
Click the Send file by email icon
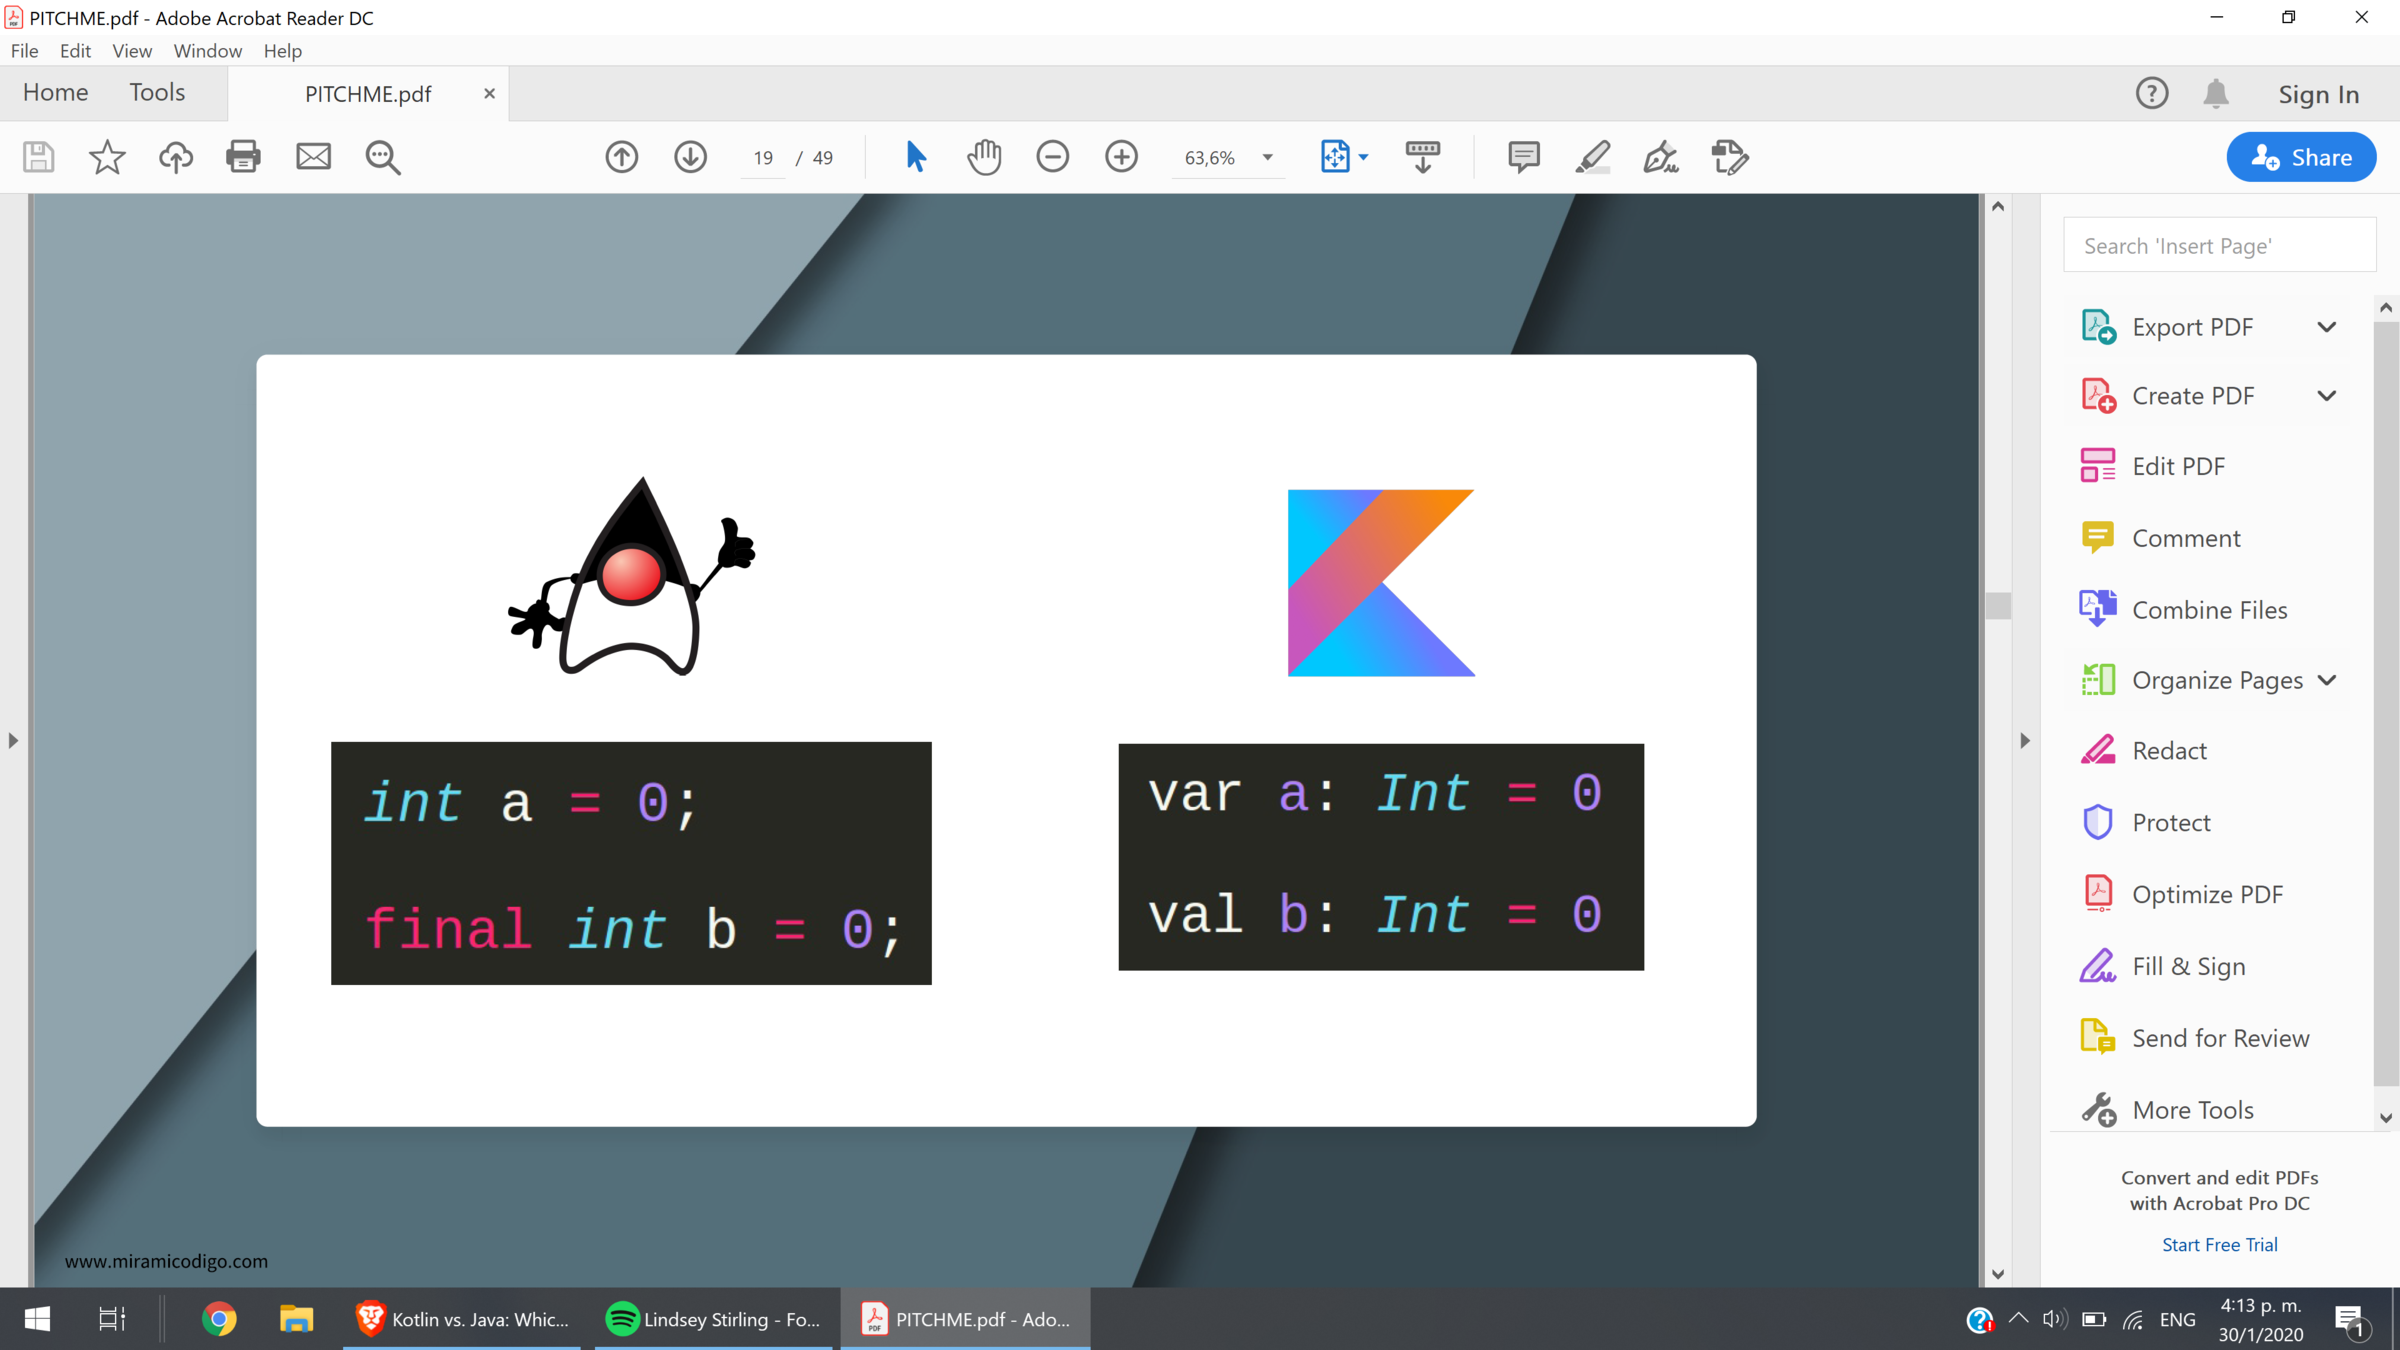pyautogui.click(x=313, y=157)
